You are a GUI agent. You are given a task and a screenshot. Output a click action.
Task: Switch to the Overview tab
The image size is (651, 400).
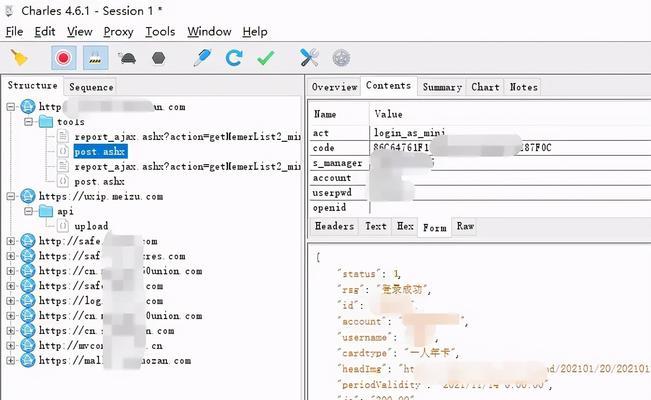pyautogui.click(x=335, y=87)
